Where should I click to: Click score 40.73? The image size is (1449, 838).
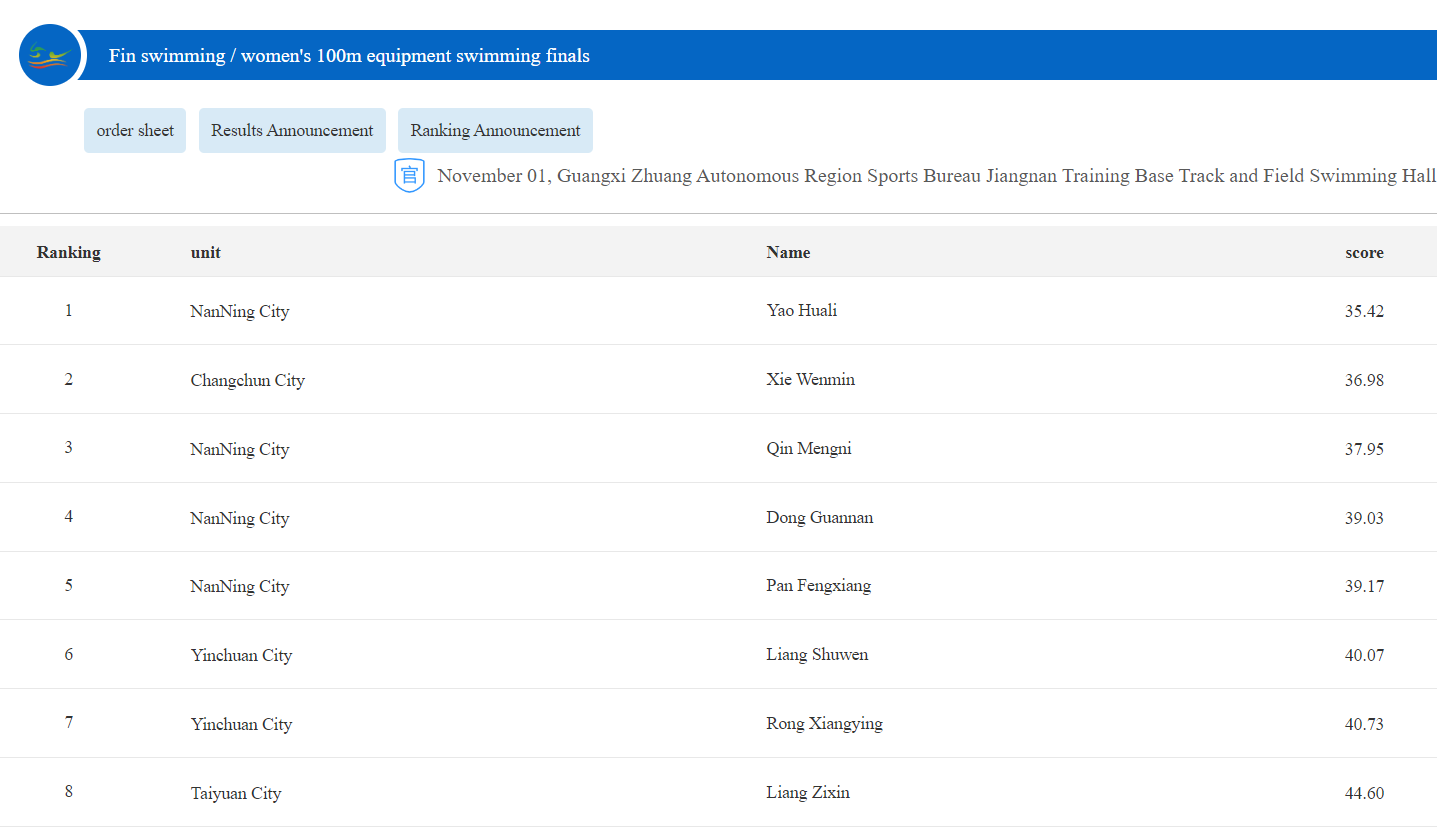[1364, 724]
